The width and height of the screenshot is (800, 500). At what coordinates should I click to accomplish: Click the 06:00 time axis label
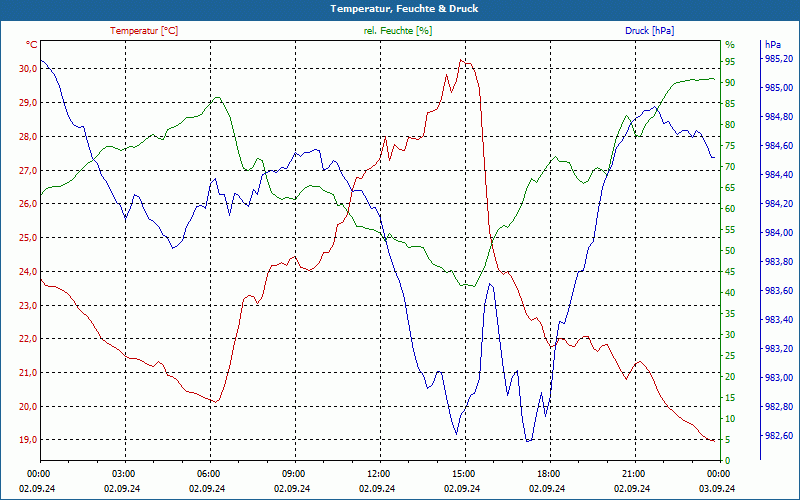point(208,474)
